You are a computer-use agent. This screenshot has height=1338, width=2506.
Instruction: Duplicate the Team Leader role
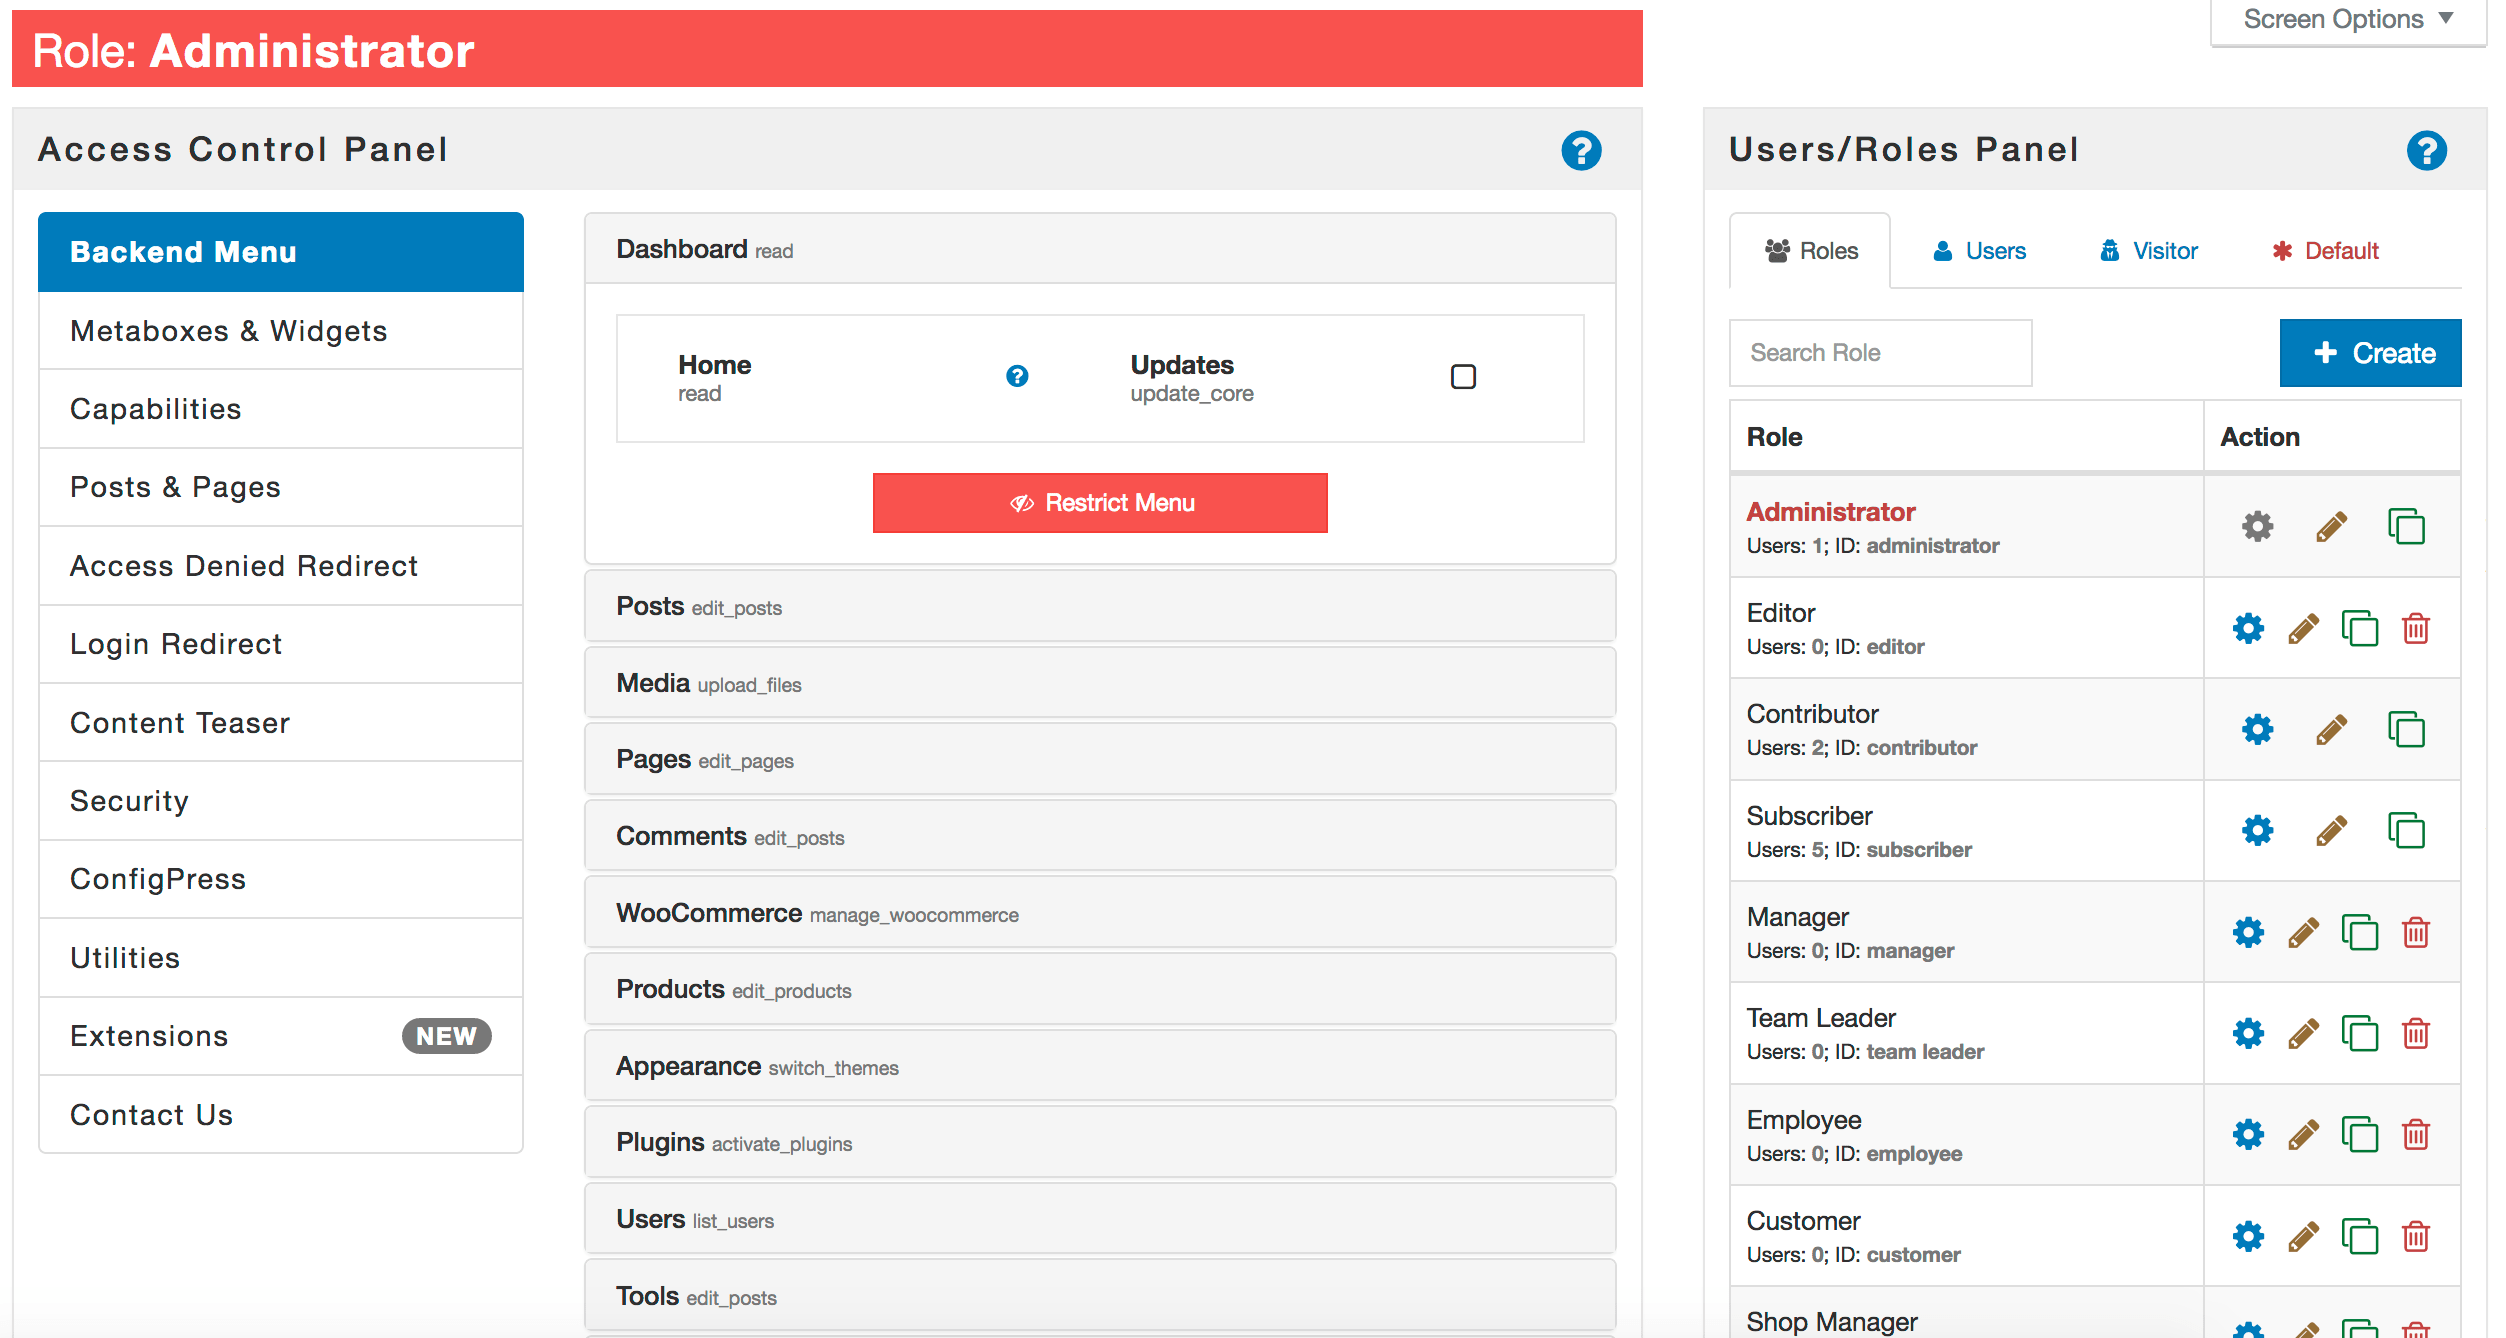(2362, 1034)
